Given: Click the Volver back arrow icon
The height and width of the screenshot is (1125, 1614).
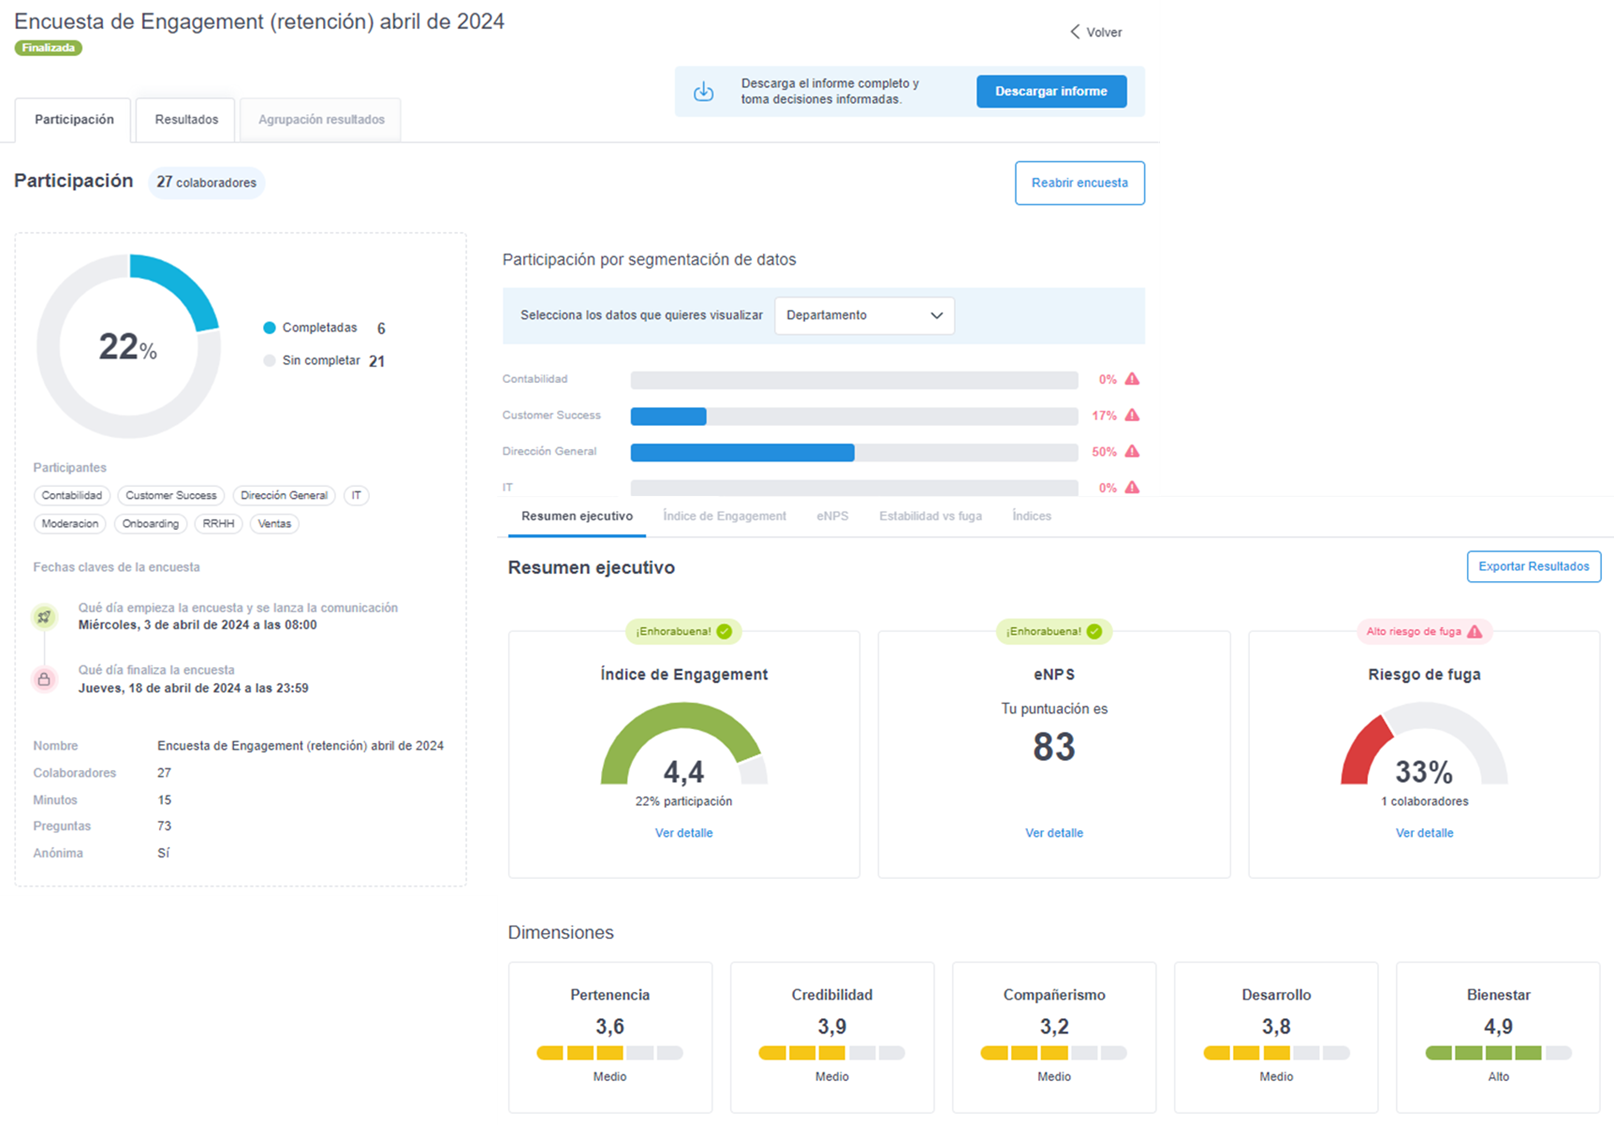Looking at the screenshot, I should coord(1075,32).
